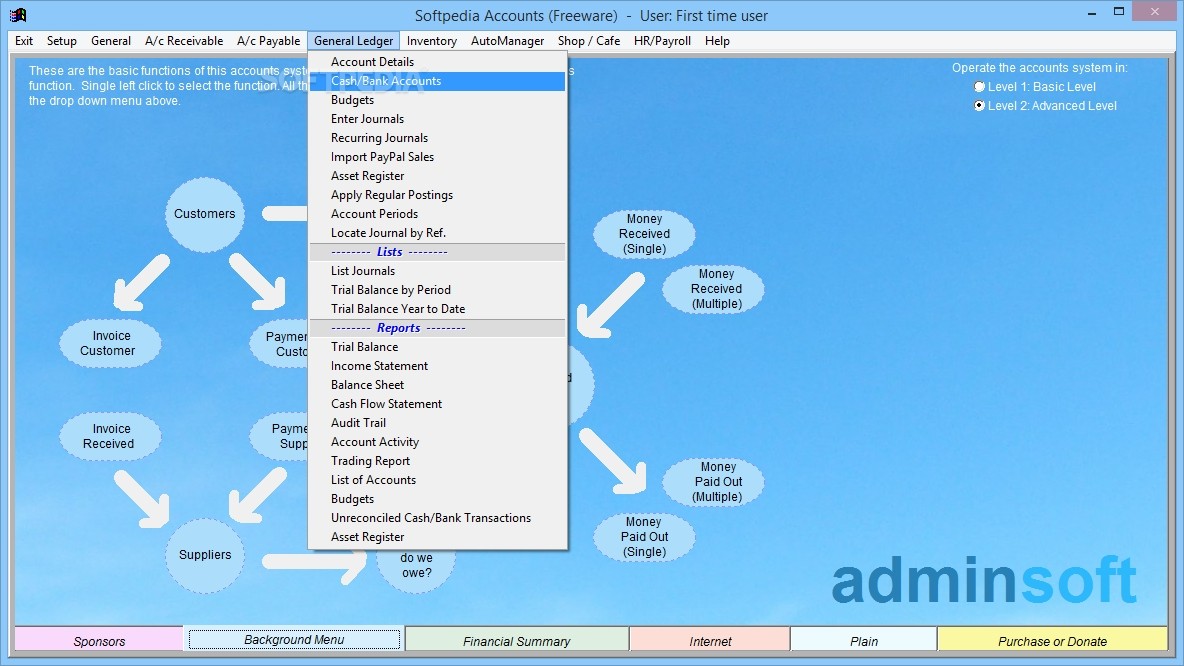Open the Help menu
The height and width of the screenshot is (666, 1184).
click(x=717, y=41)
